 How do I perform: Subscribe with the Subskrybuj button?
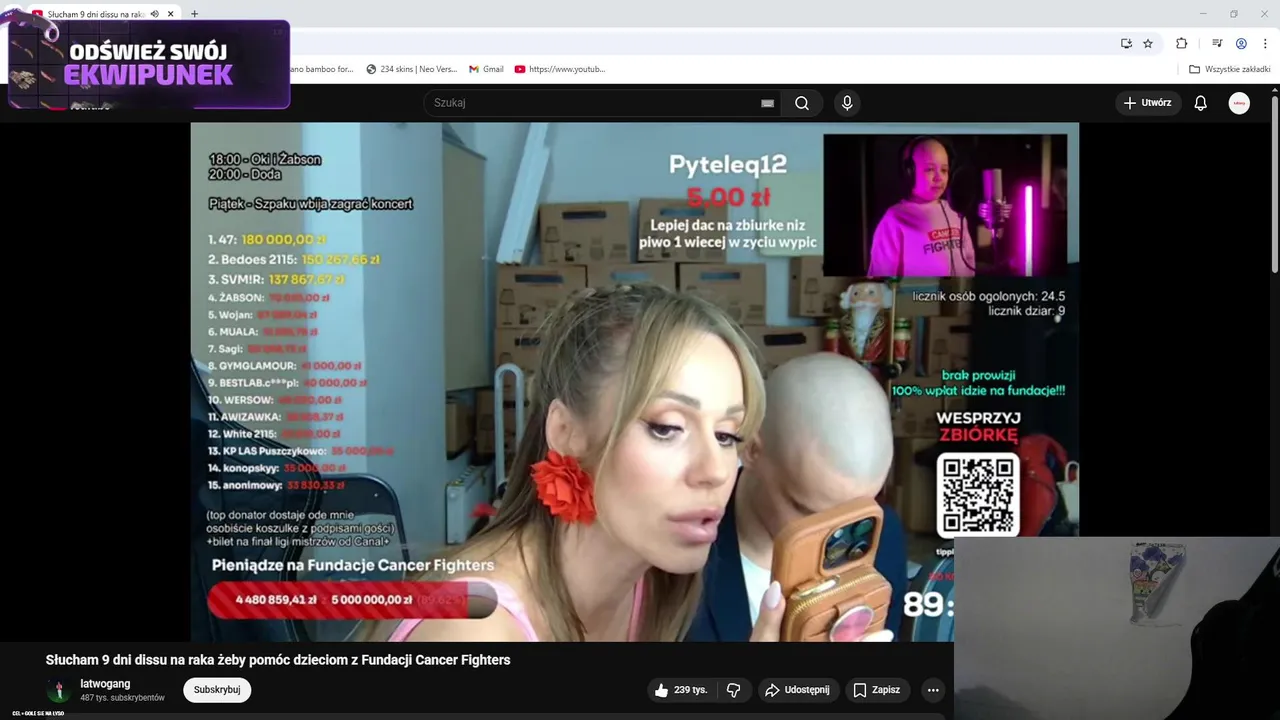click(x=217, y=690)
